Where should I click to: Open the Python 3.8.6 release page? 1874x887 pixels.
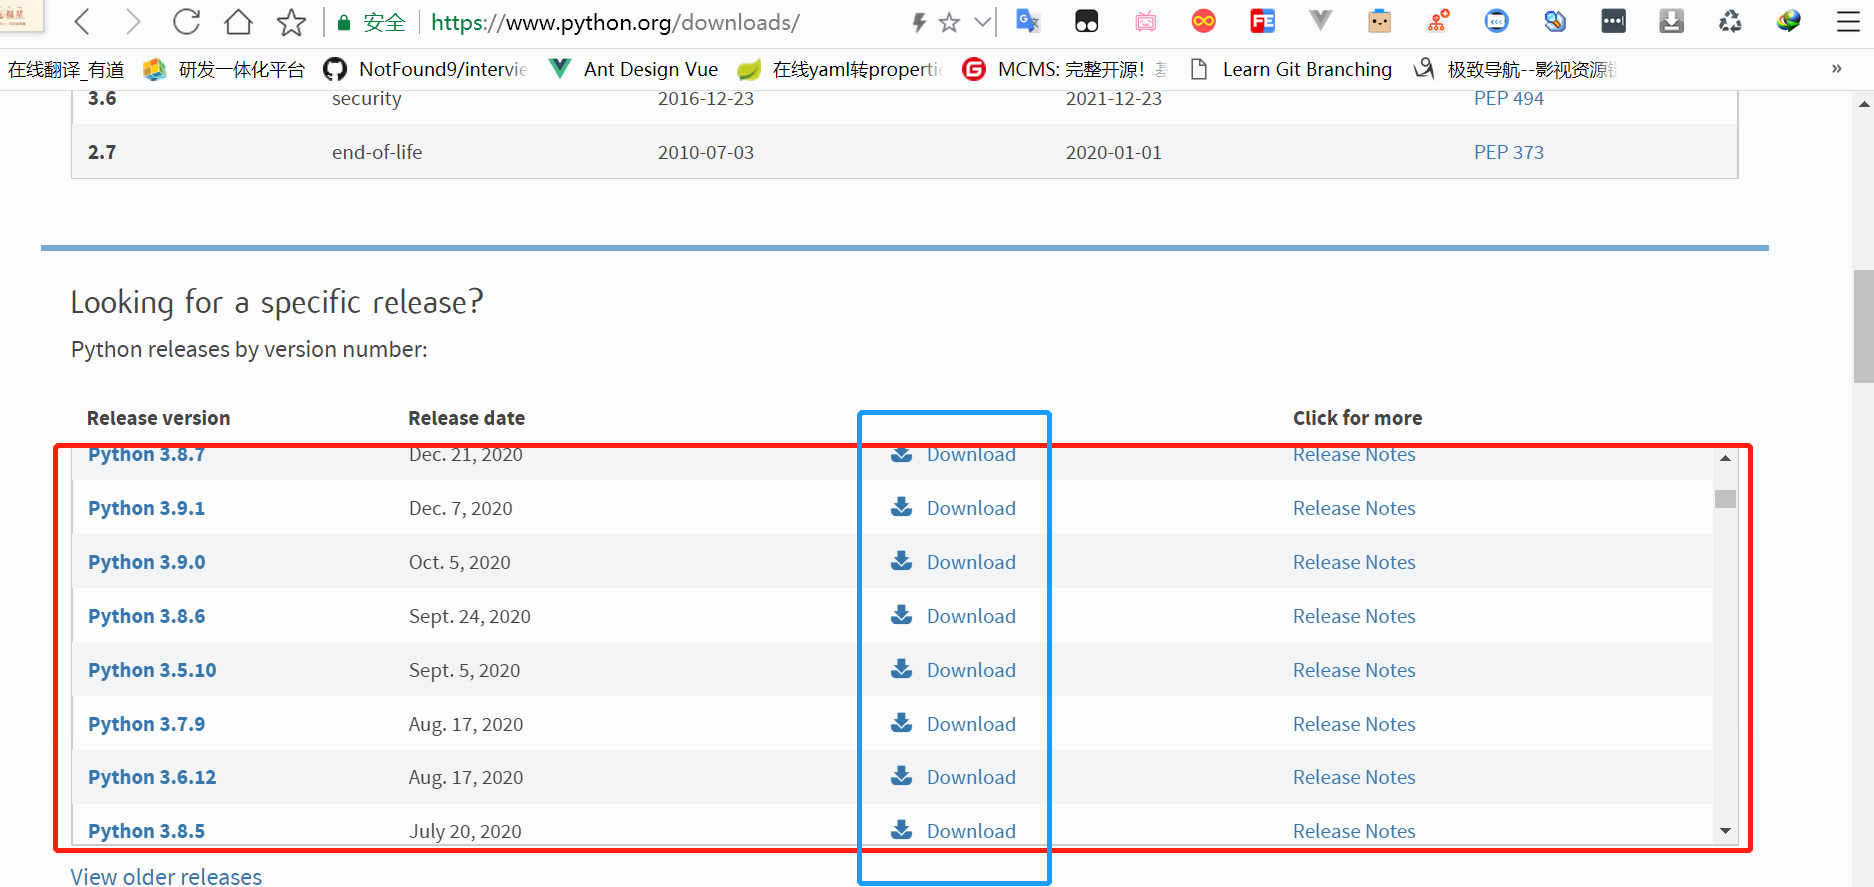pyautogui.click(x=146, y=616)
